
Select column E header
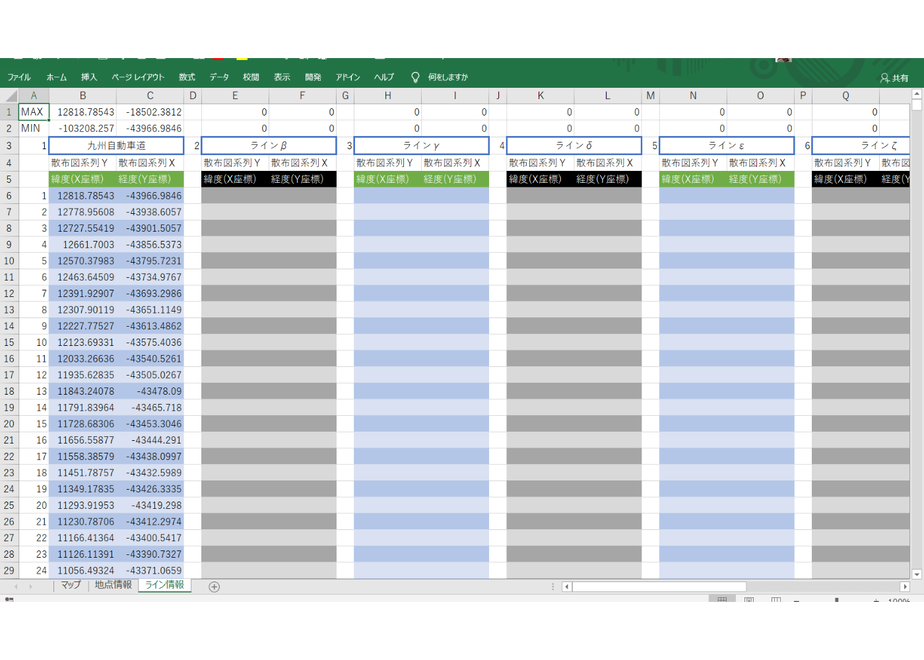pyautogui.click(x=235, y=95)
